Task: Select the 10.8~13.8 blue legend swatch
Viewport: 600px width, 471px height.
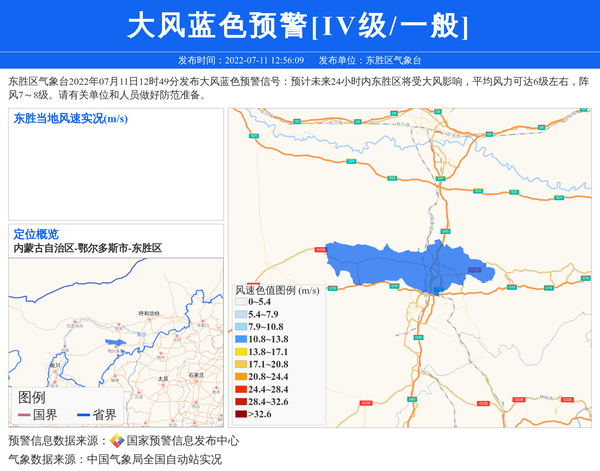Action: click(240, 340)
